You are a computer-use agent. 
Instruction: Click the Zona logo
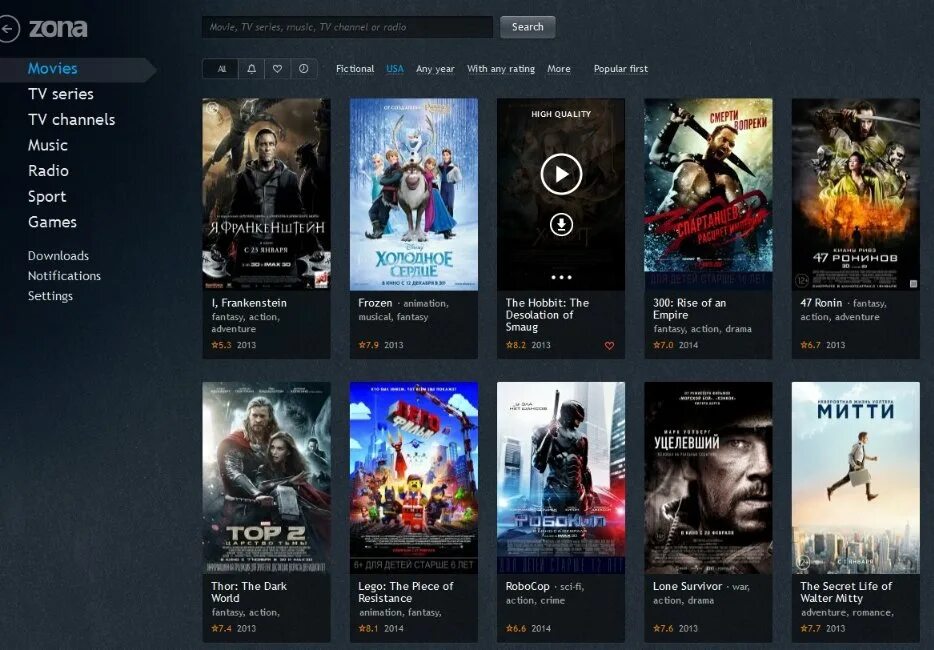58,28
